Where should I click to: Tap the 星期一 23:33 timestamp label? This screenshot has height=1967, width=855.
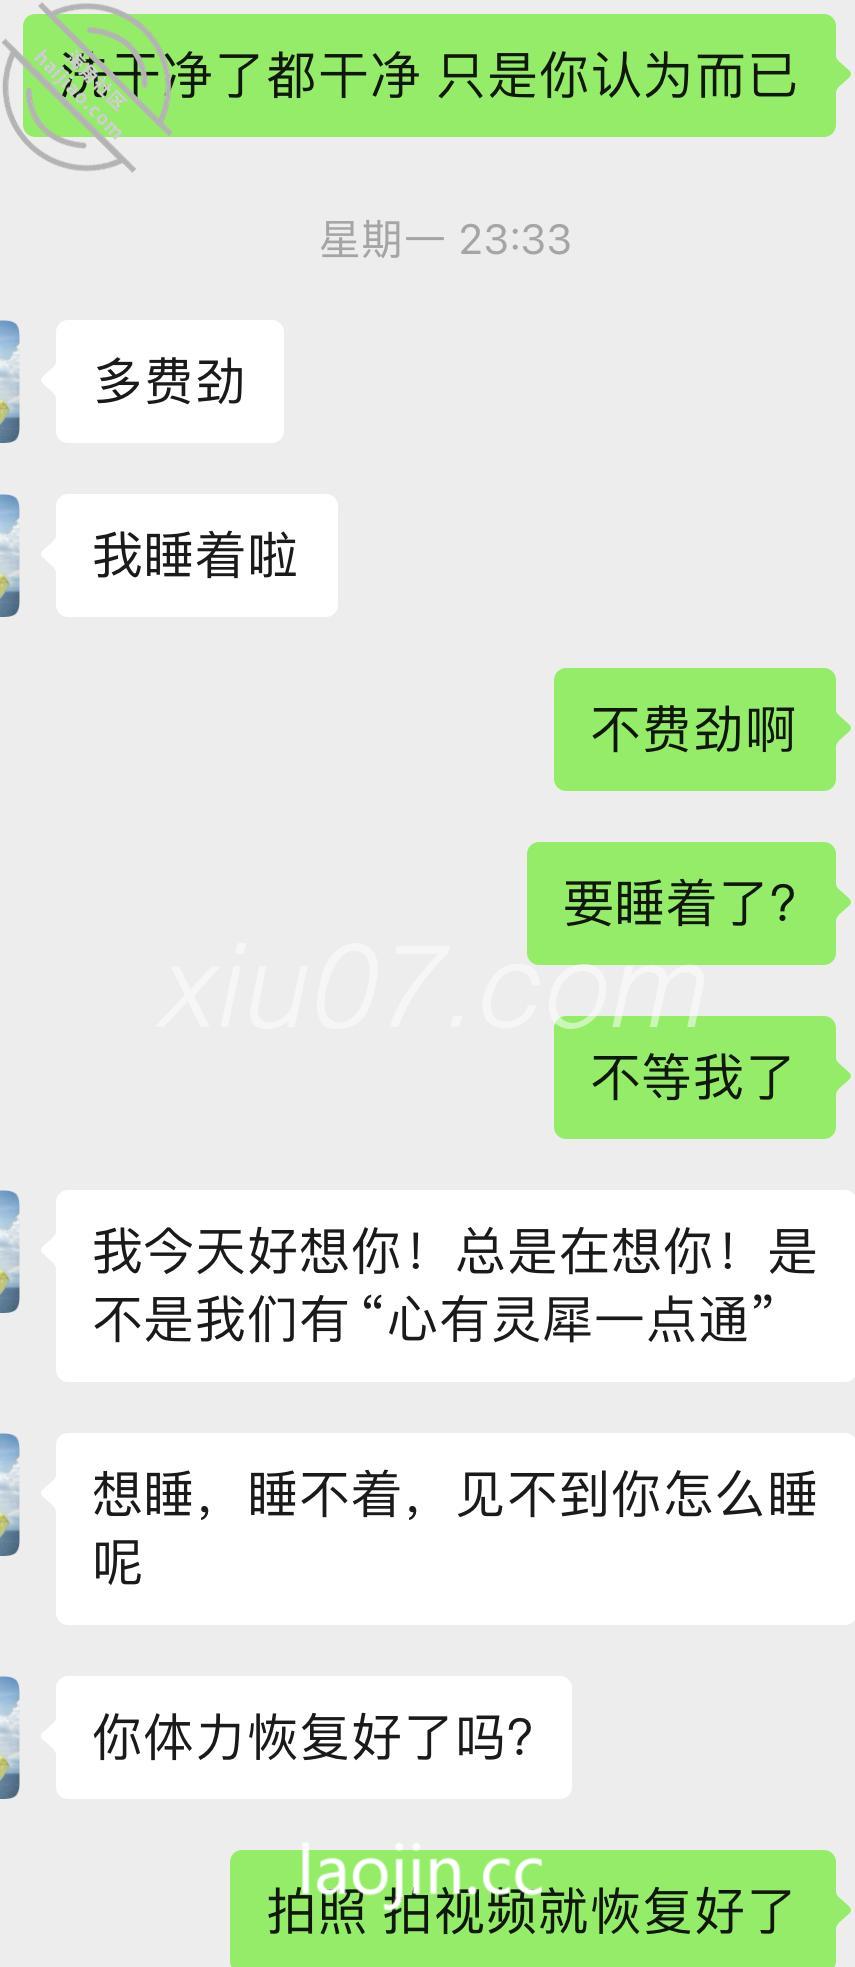click(445, 240)
